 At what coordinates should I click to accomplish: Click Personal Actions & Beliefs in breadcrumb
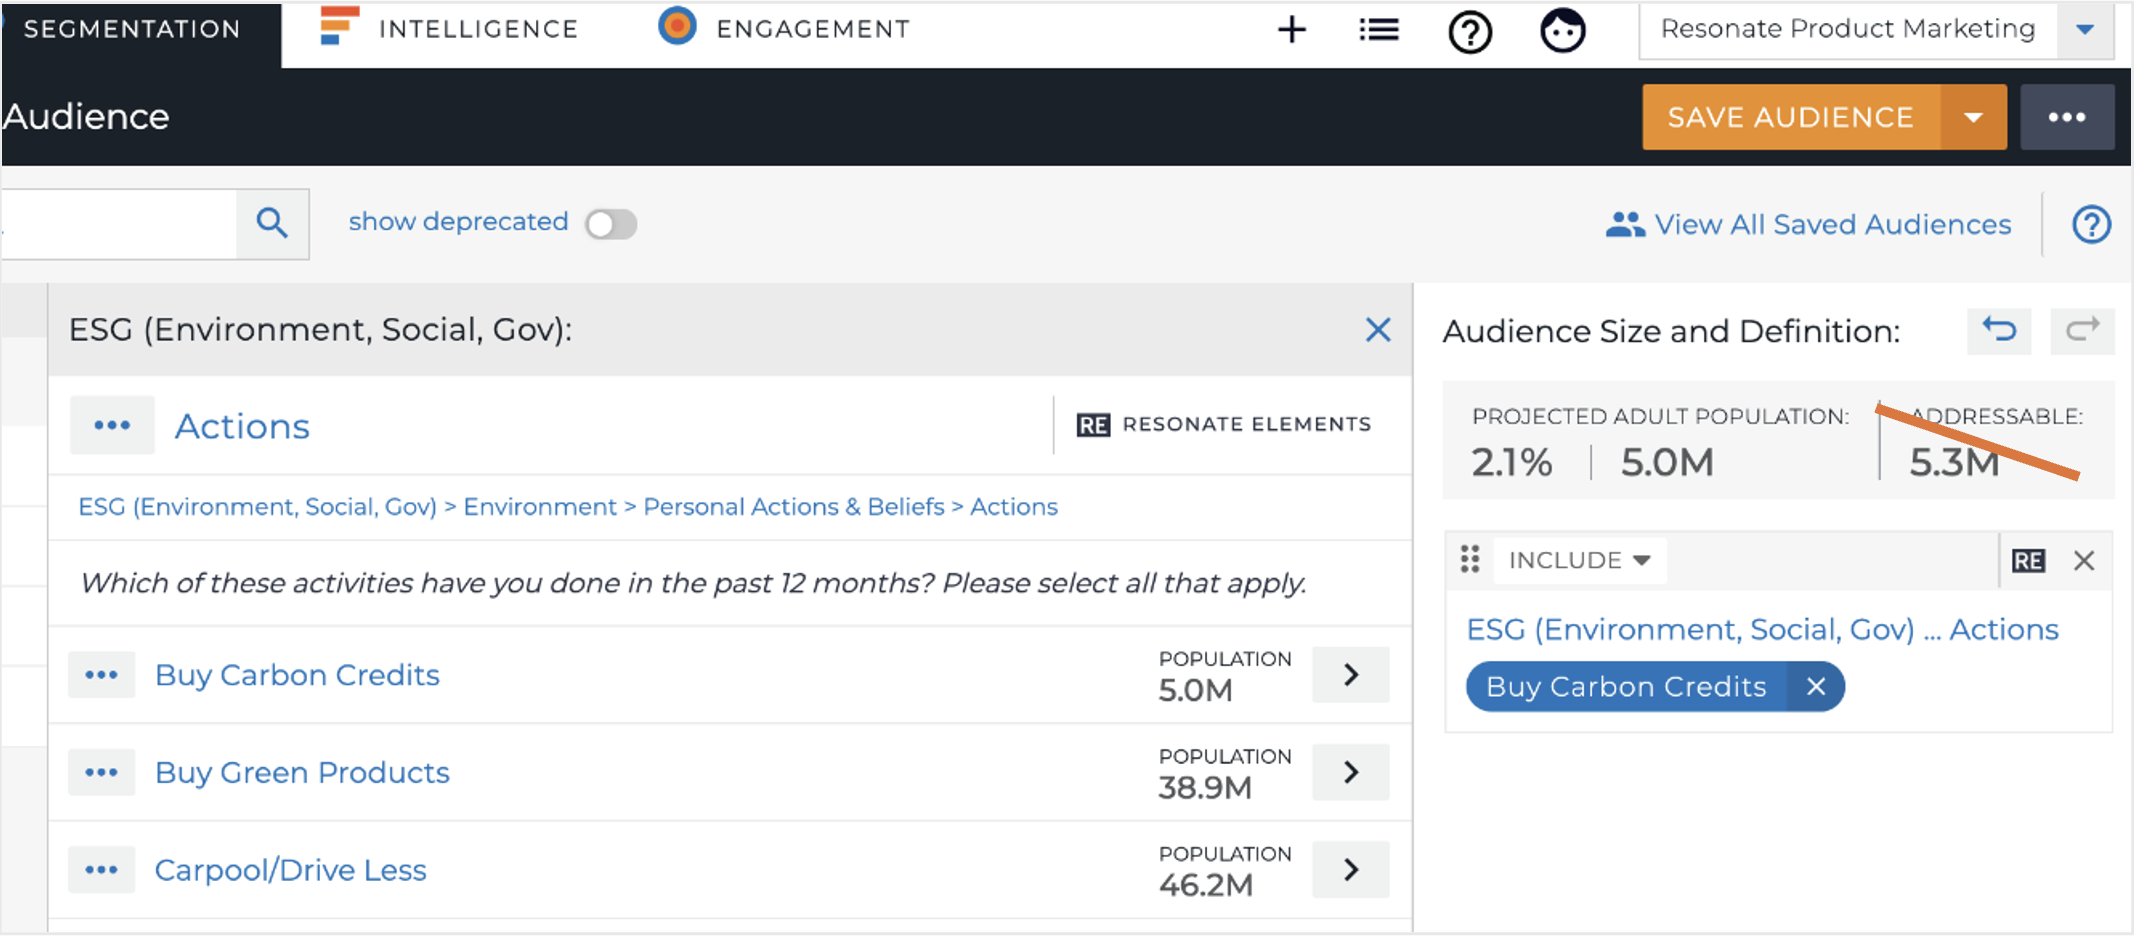click(x=794, y=508)
